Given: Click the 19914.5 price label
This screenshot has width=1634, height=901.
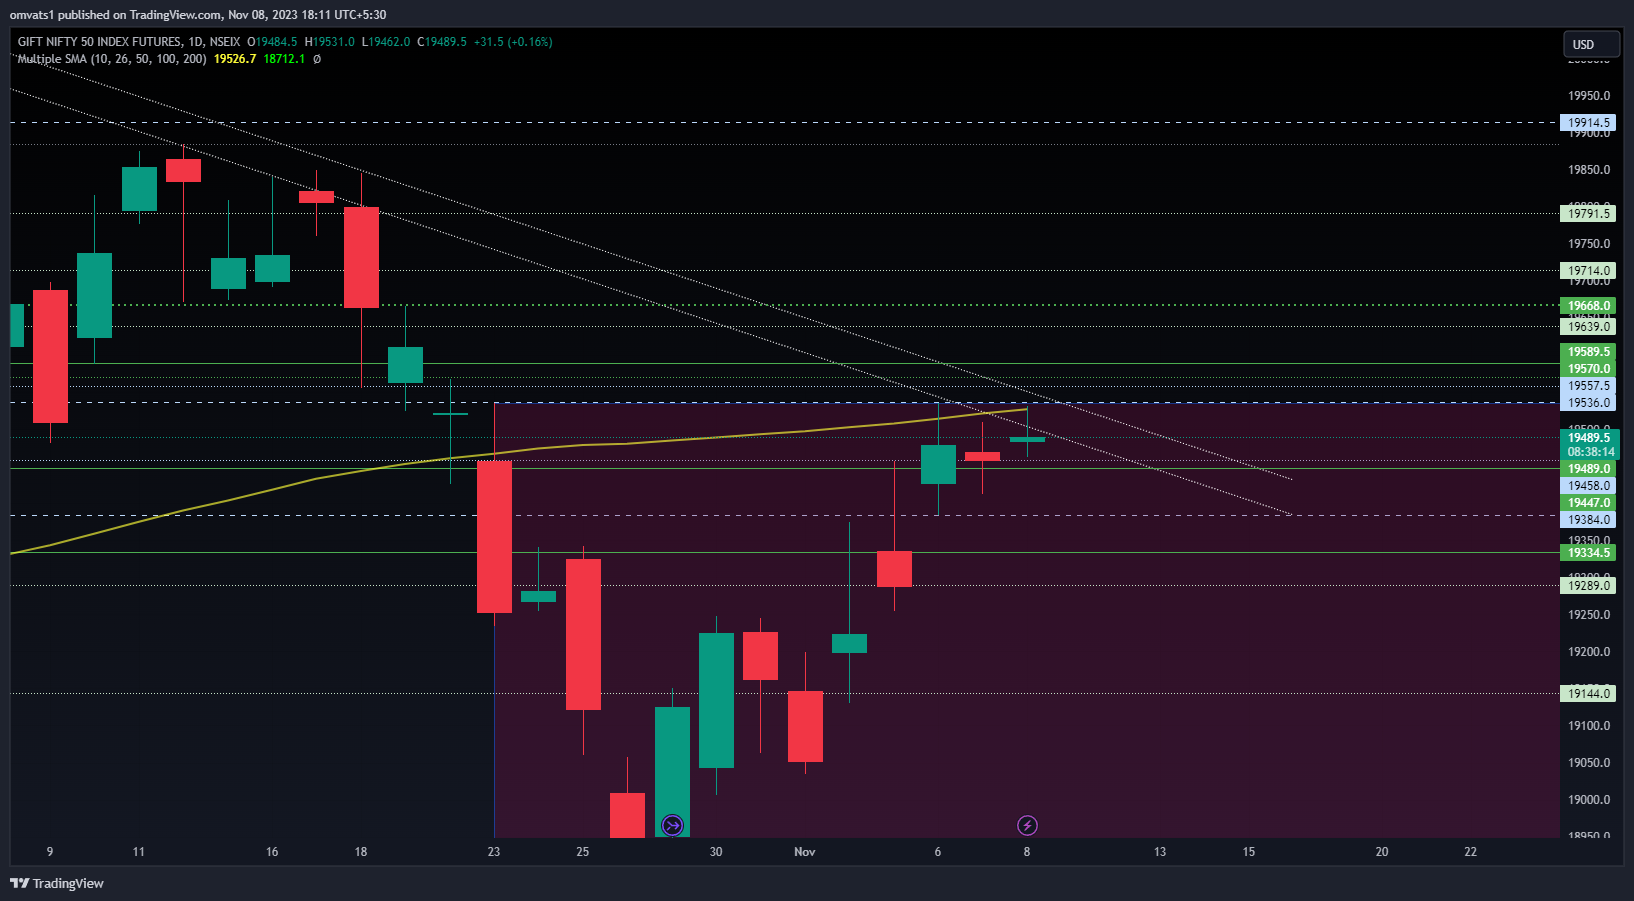Looking at the screenshot, I should point(1588,123).
